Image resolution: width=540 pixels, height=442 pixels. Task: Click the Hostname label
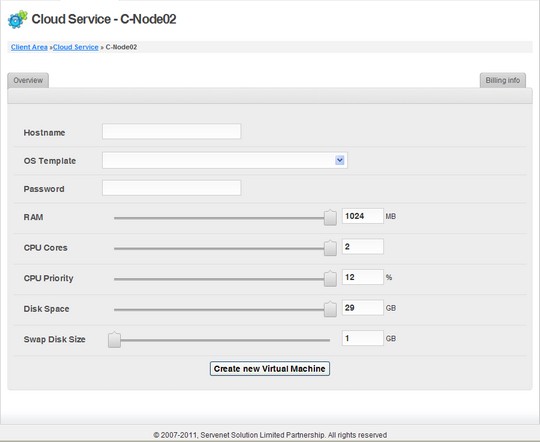pyautogui.click(x=44, y=133)
